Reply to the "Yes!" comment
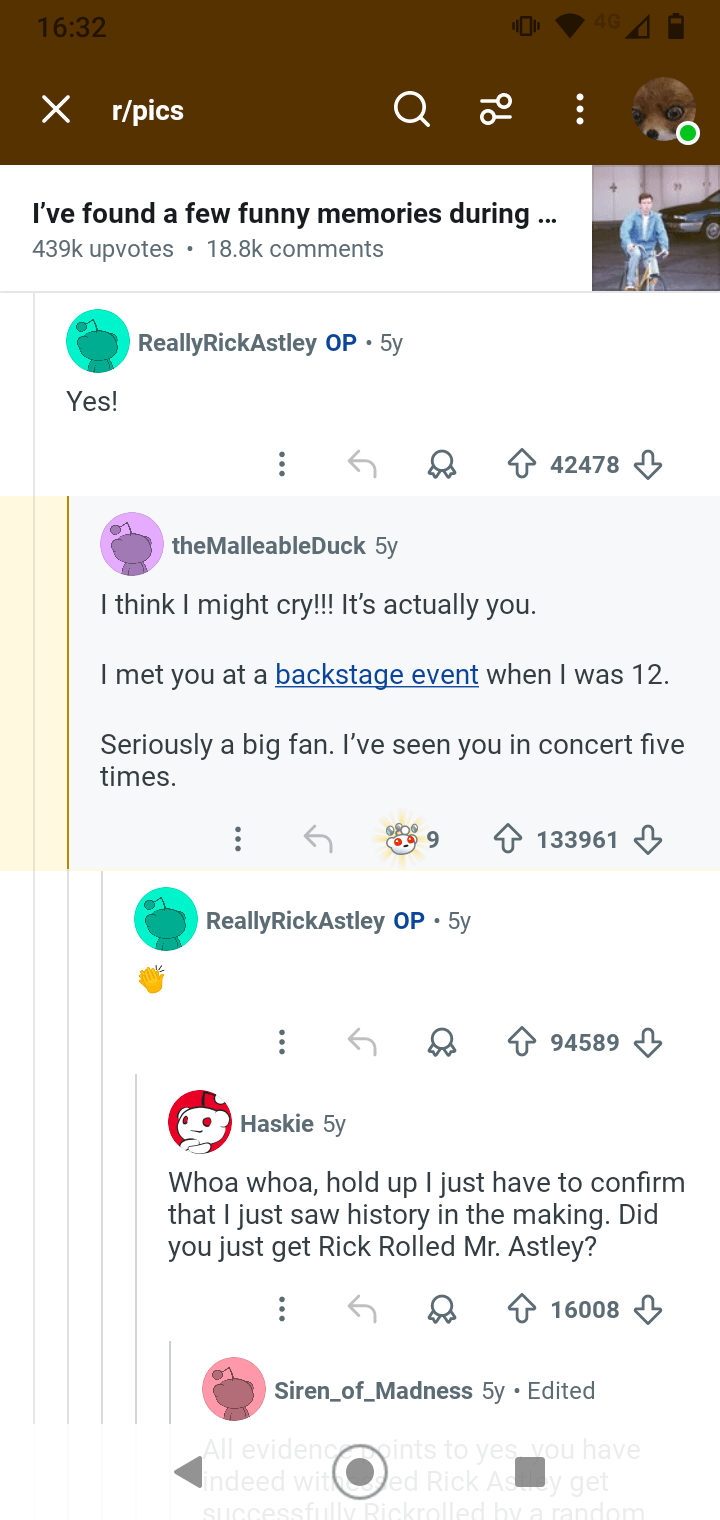The height and width of the screenshot is (1520, 720). coord(362,464)
